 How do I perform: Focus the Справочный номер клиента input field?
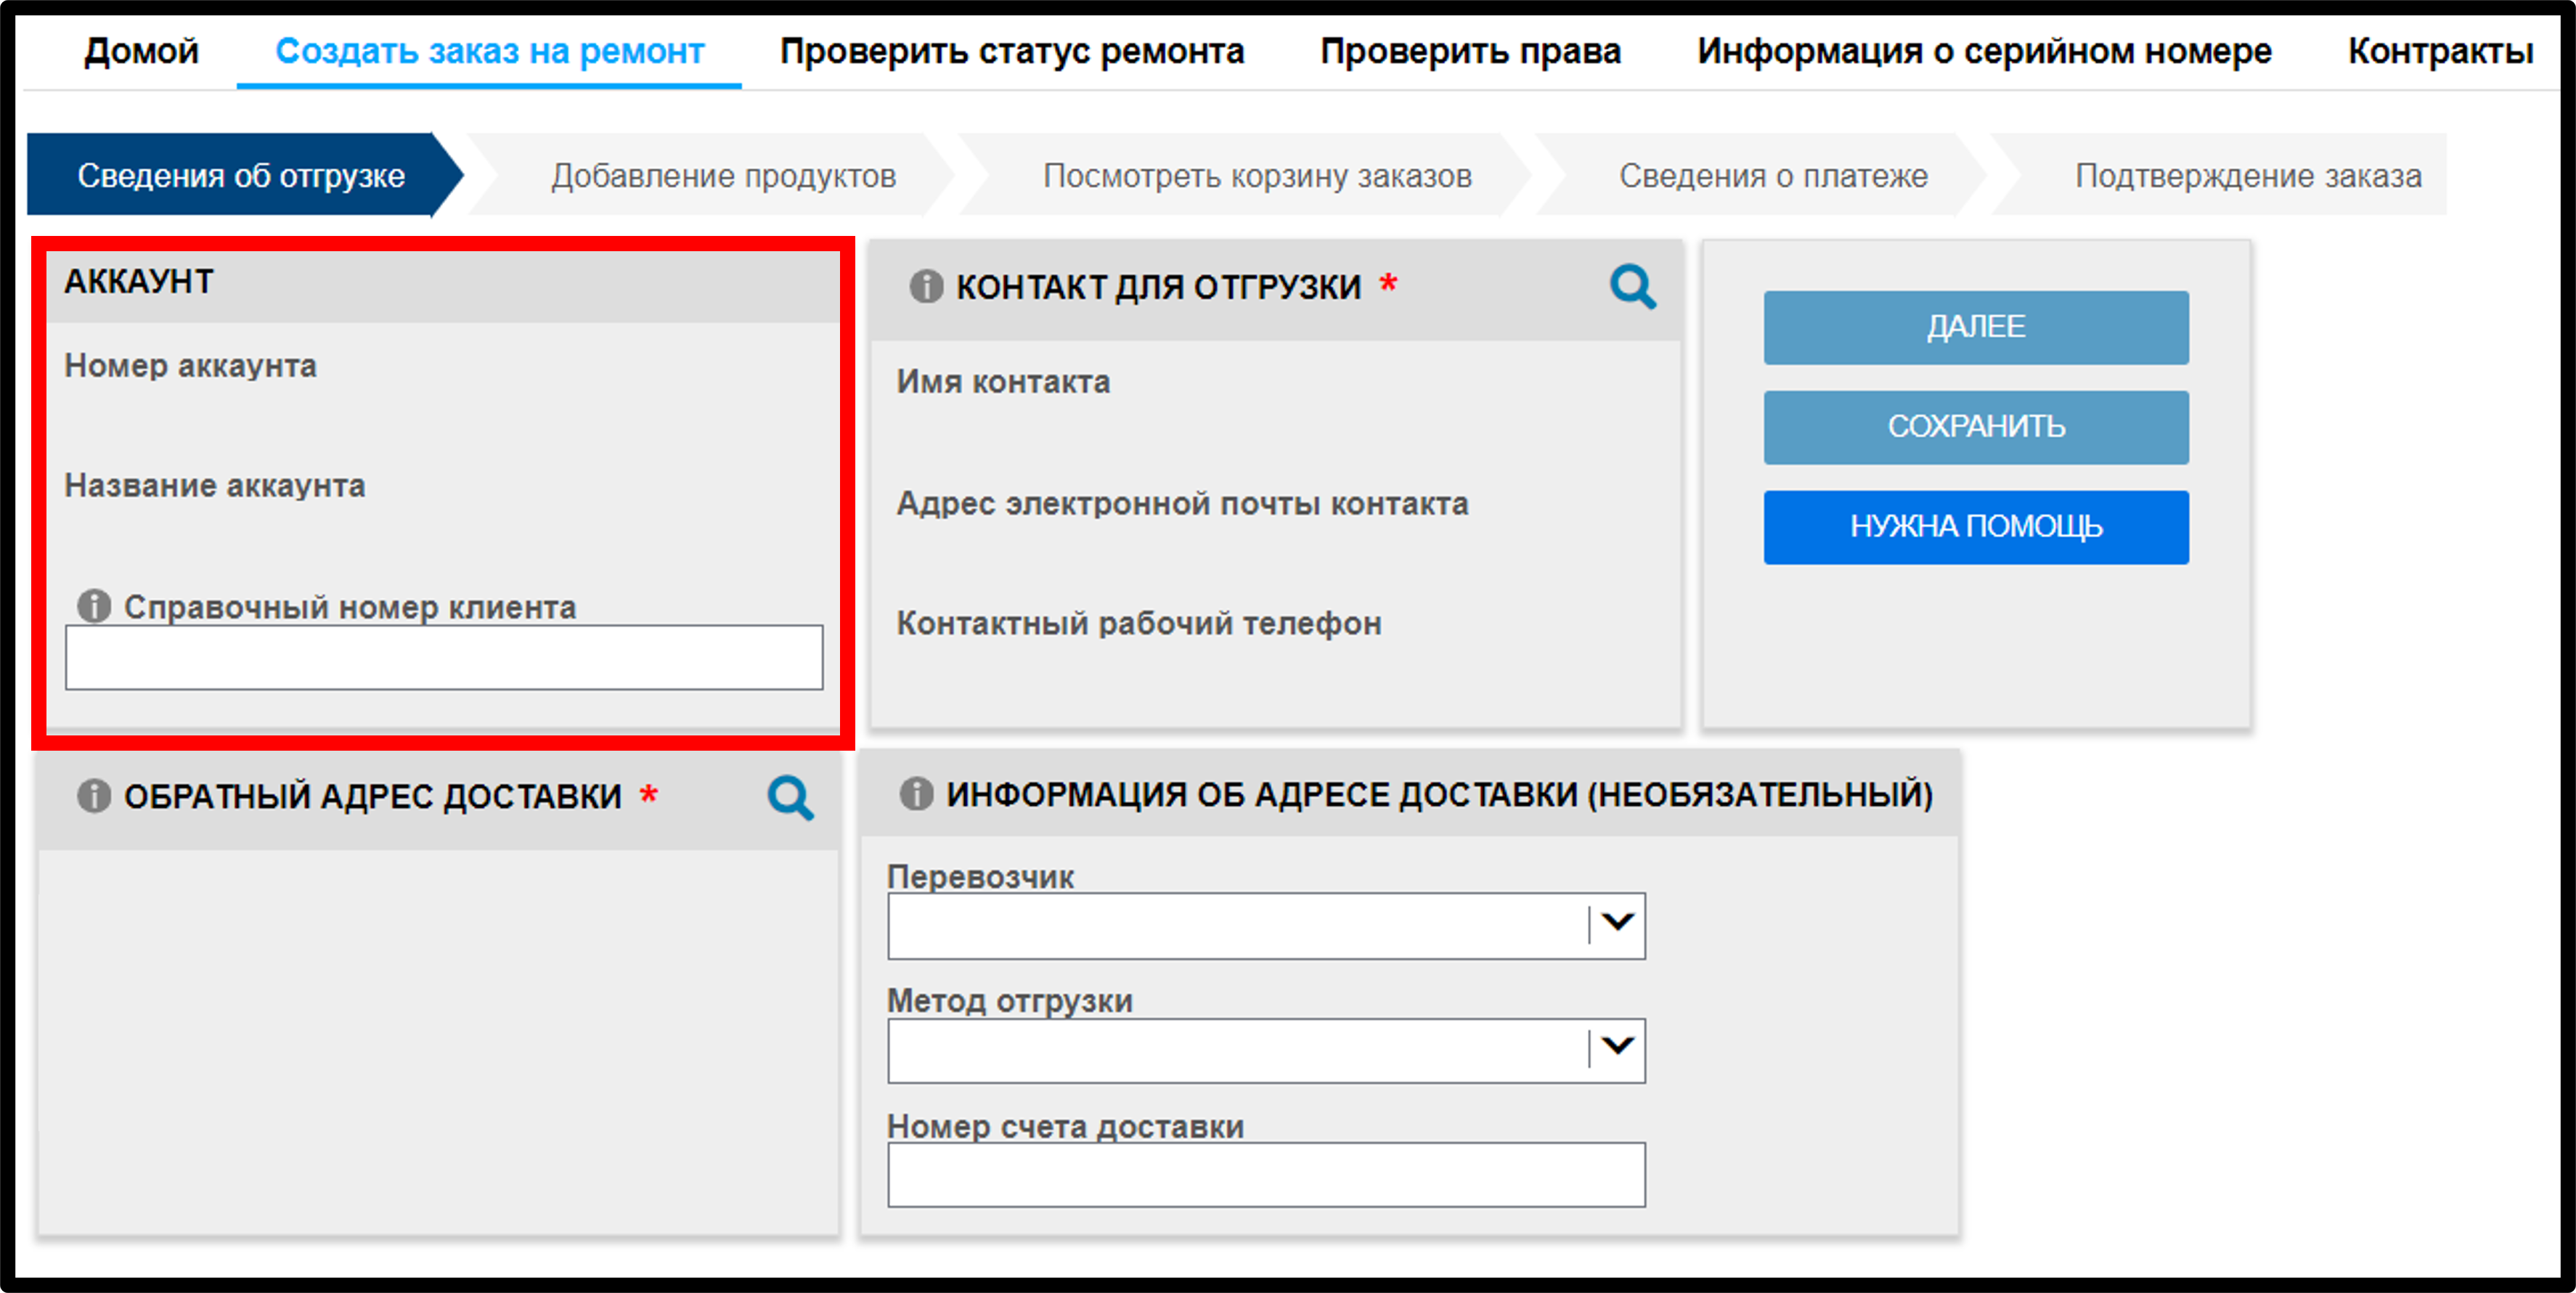[444, 657]
